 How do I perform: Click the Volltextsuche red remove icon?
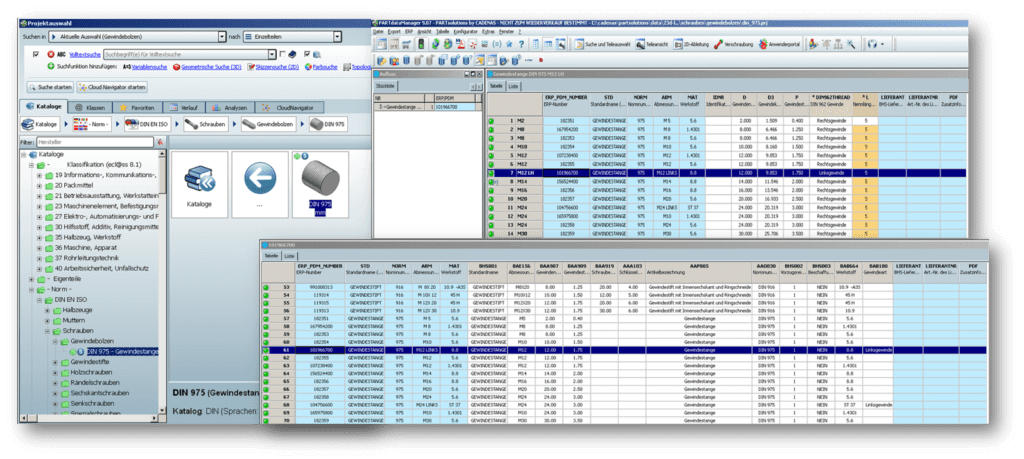[51, 54]
